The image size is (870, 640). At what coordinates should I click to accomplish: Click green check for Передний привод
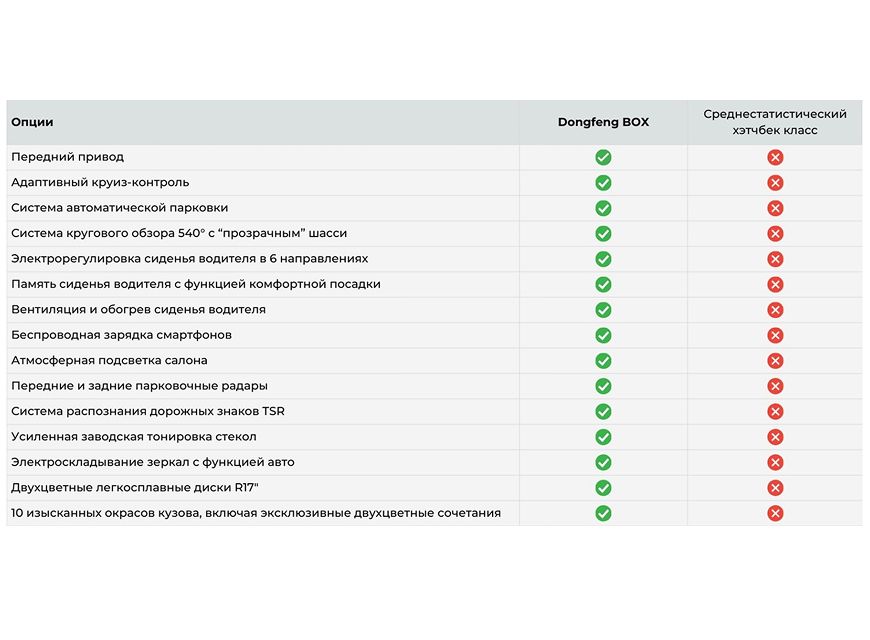pos(603,157)
